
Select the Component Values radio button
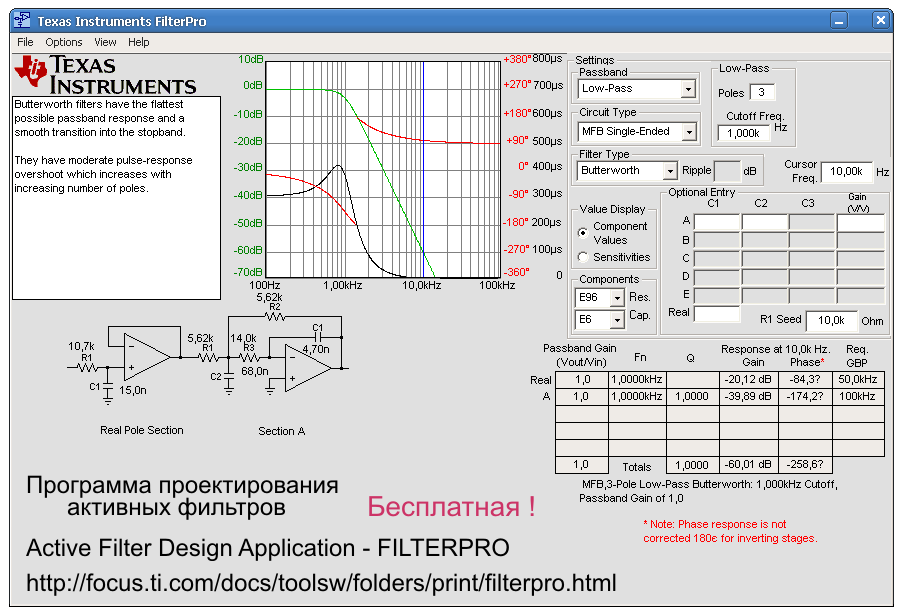point(584,232)
